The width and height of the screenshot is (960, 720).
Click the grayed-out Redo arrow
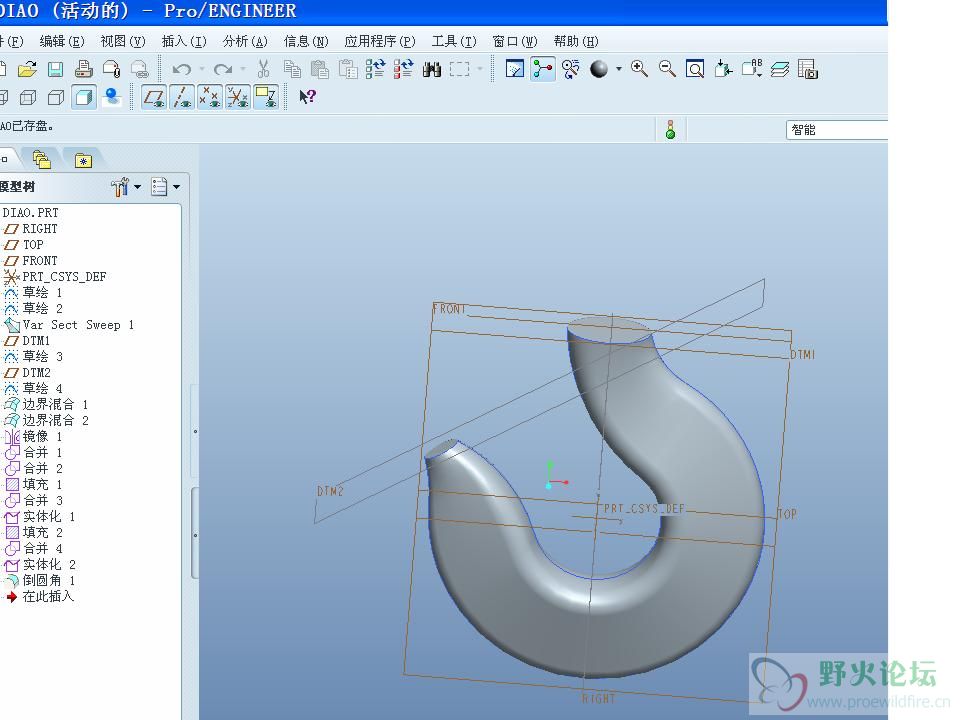pyautogui.click(x=223, y=69)
